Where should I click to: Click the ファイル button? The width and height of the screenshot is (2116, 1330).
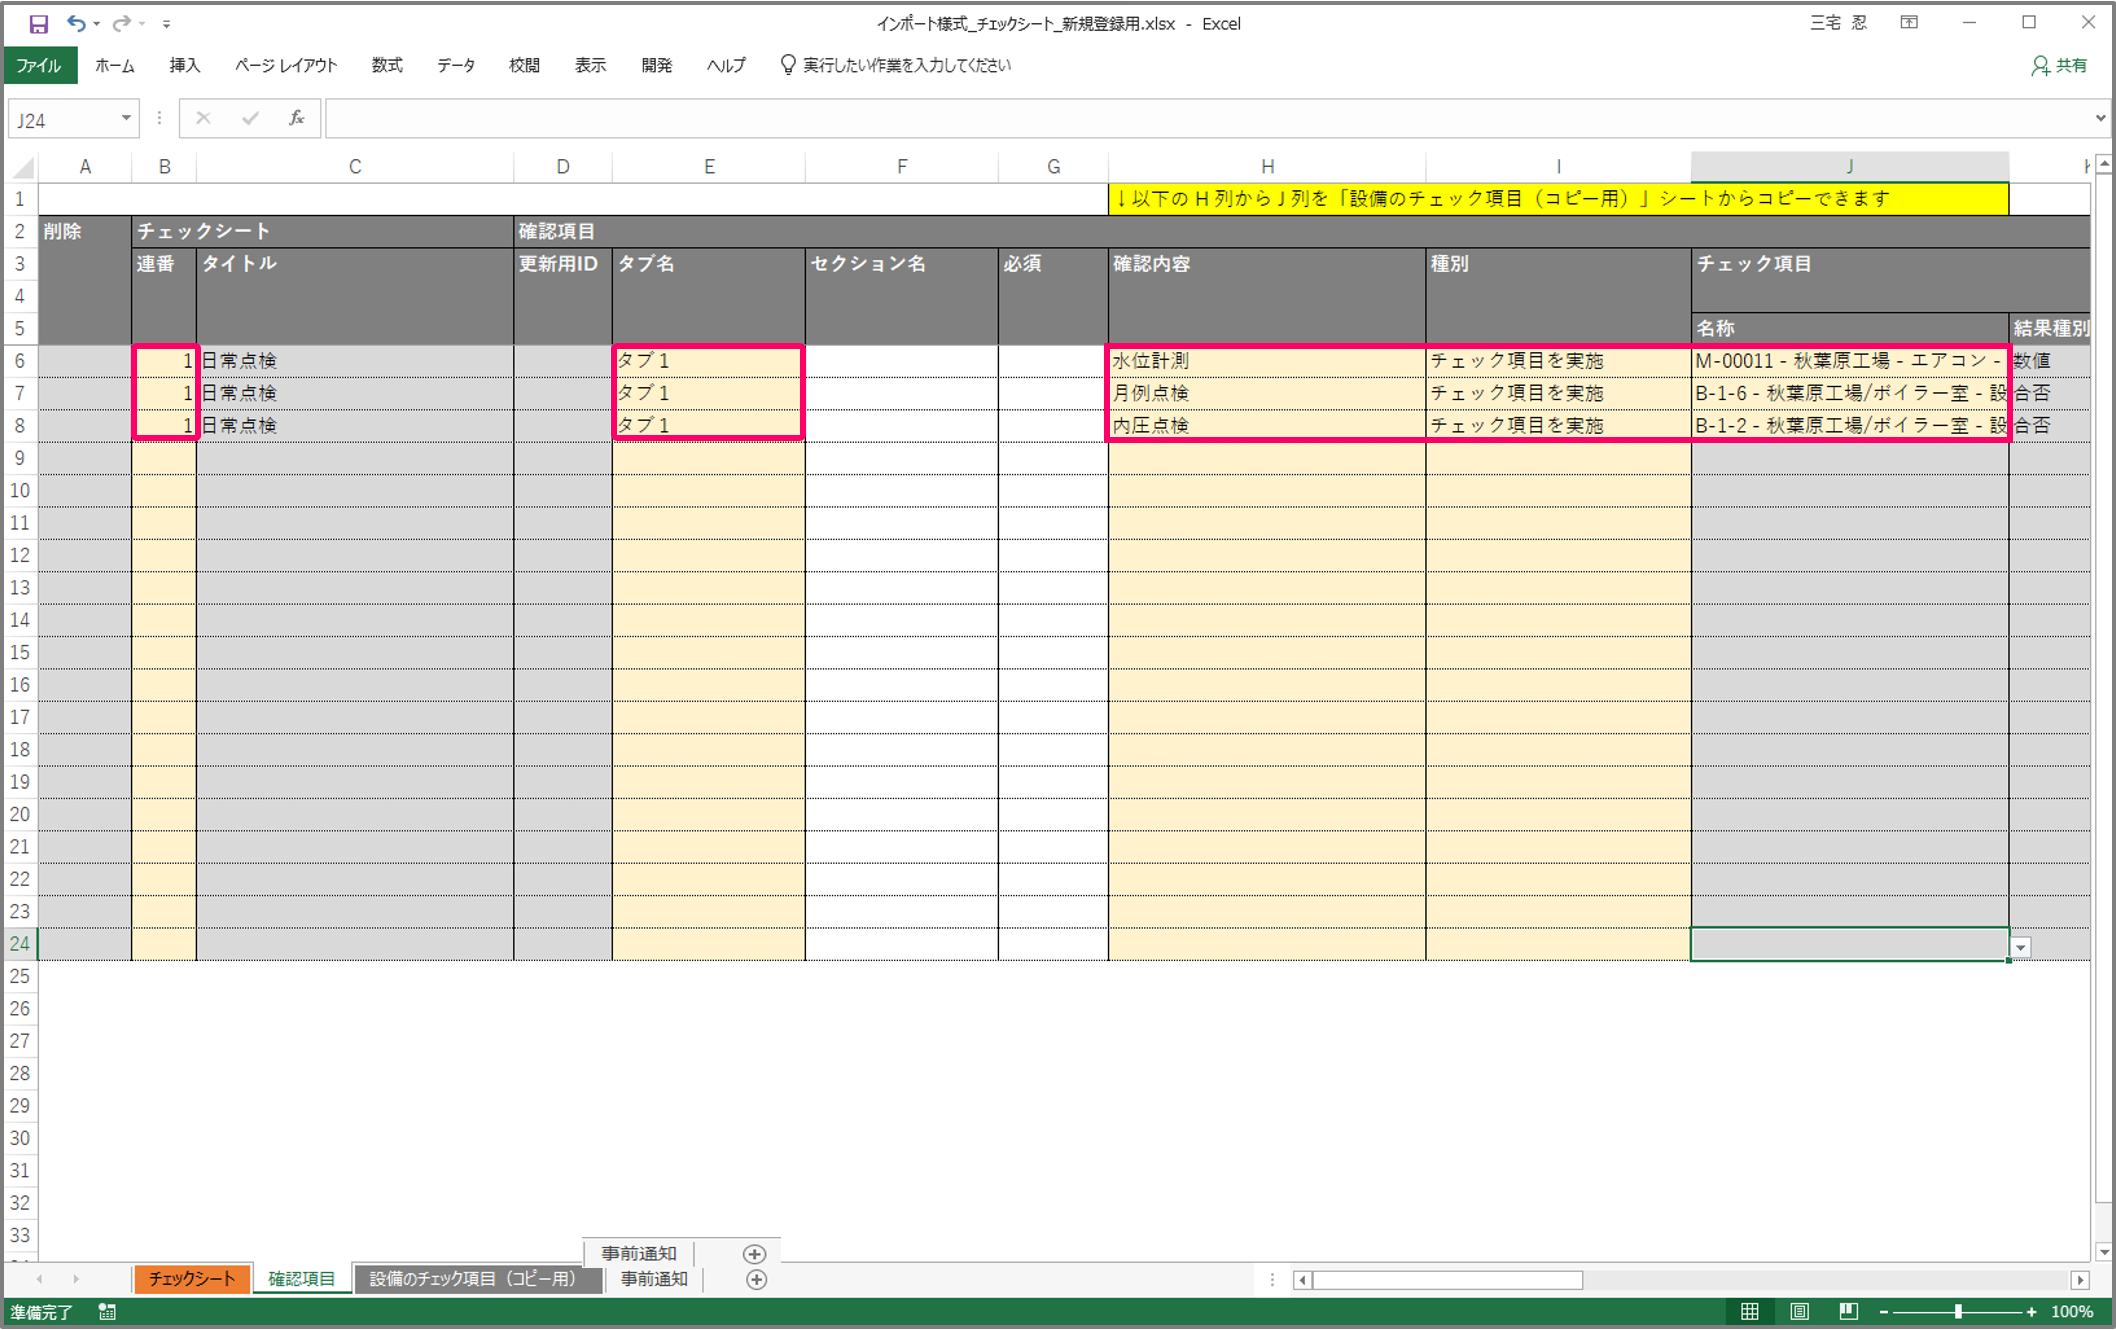pyautogui.click(x=40, y=66)
